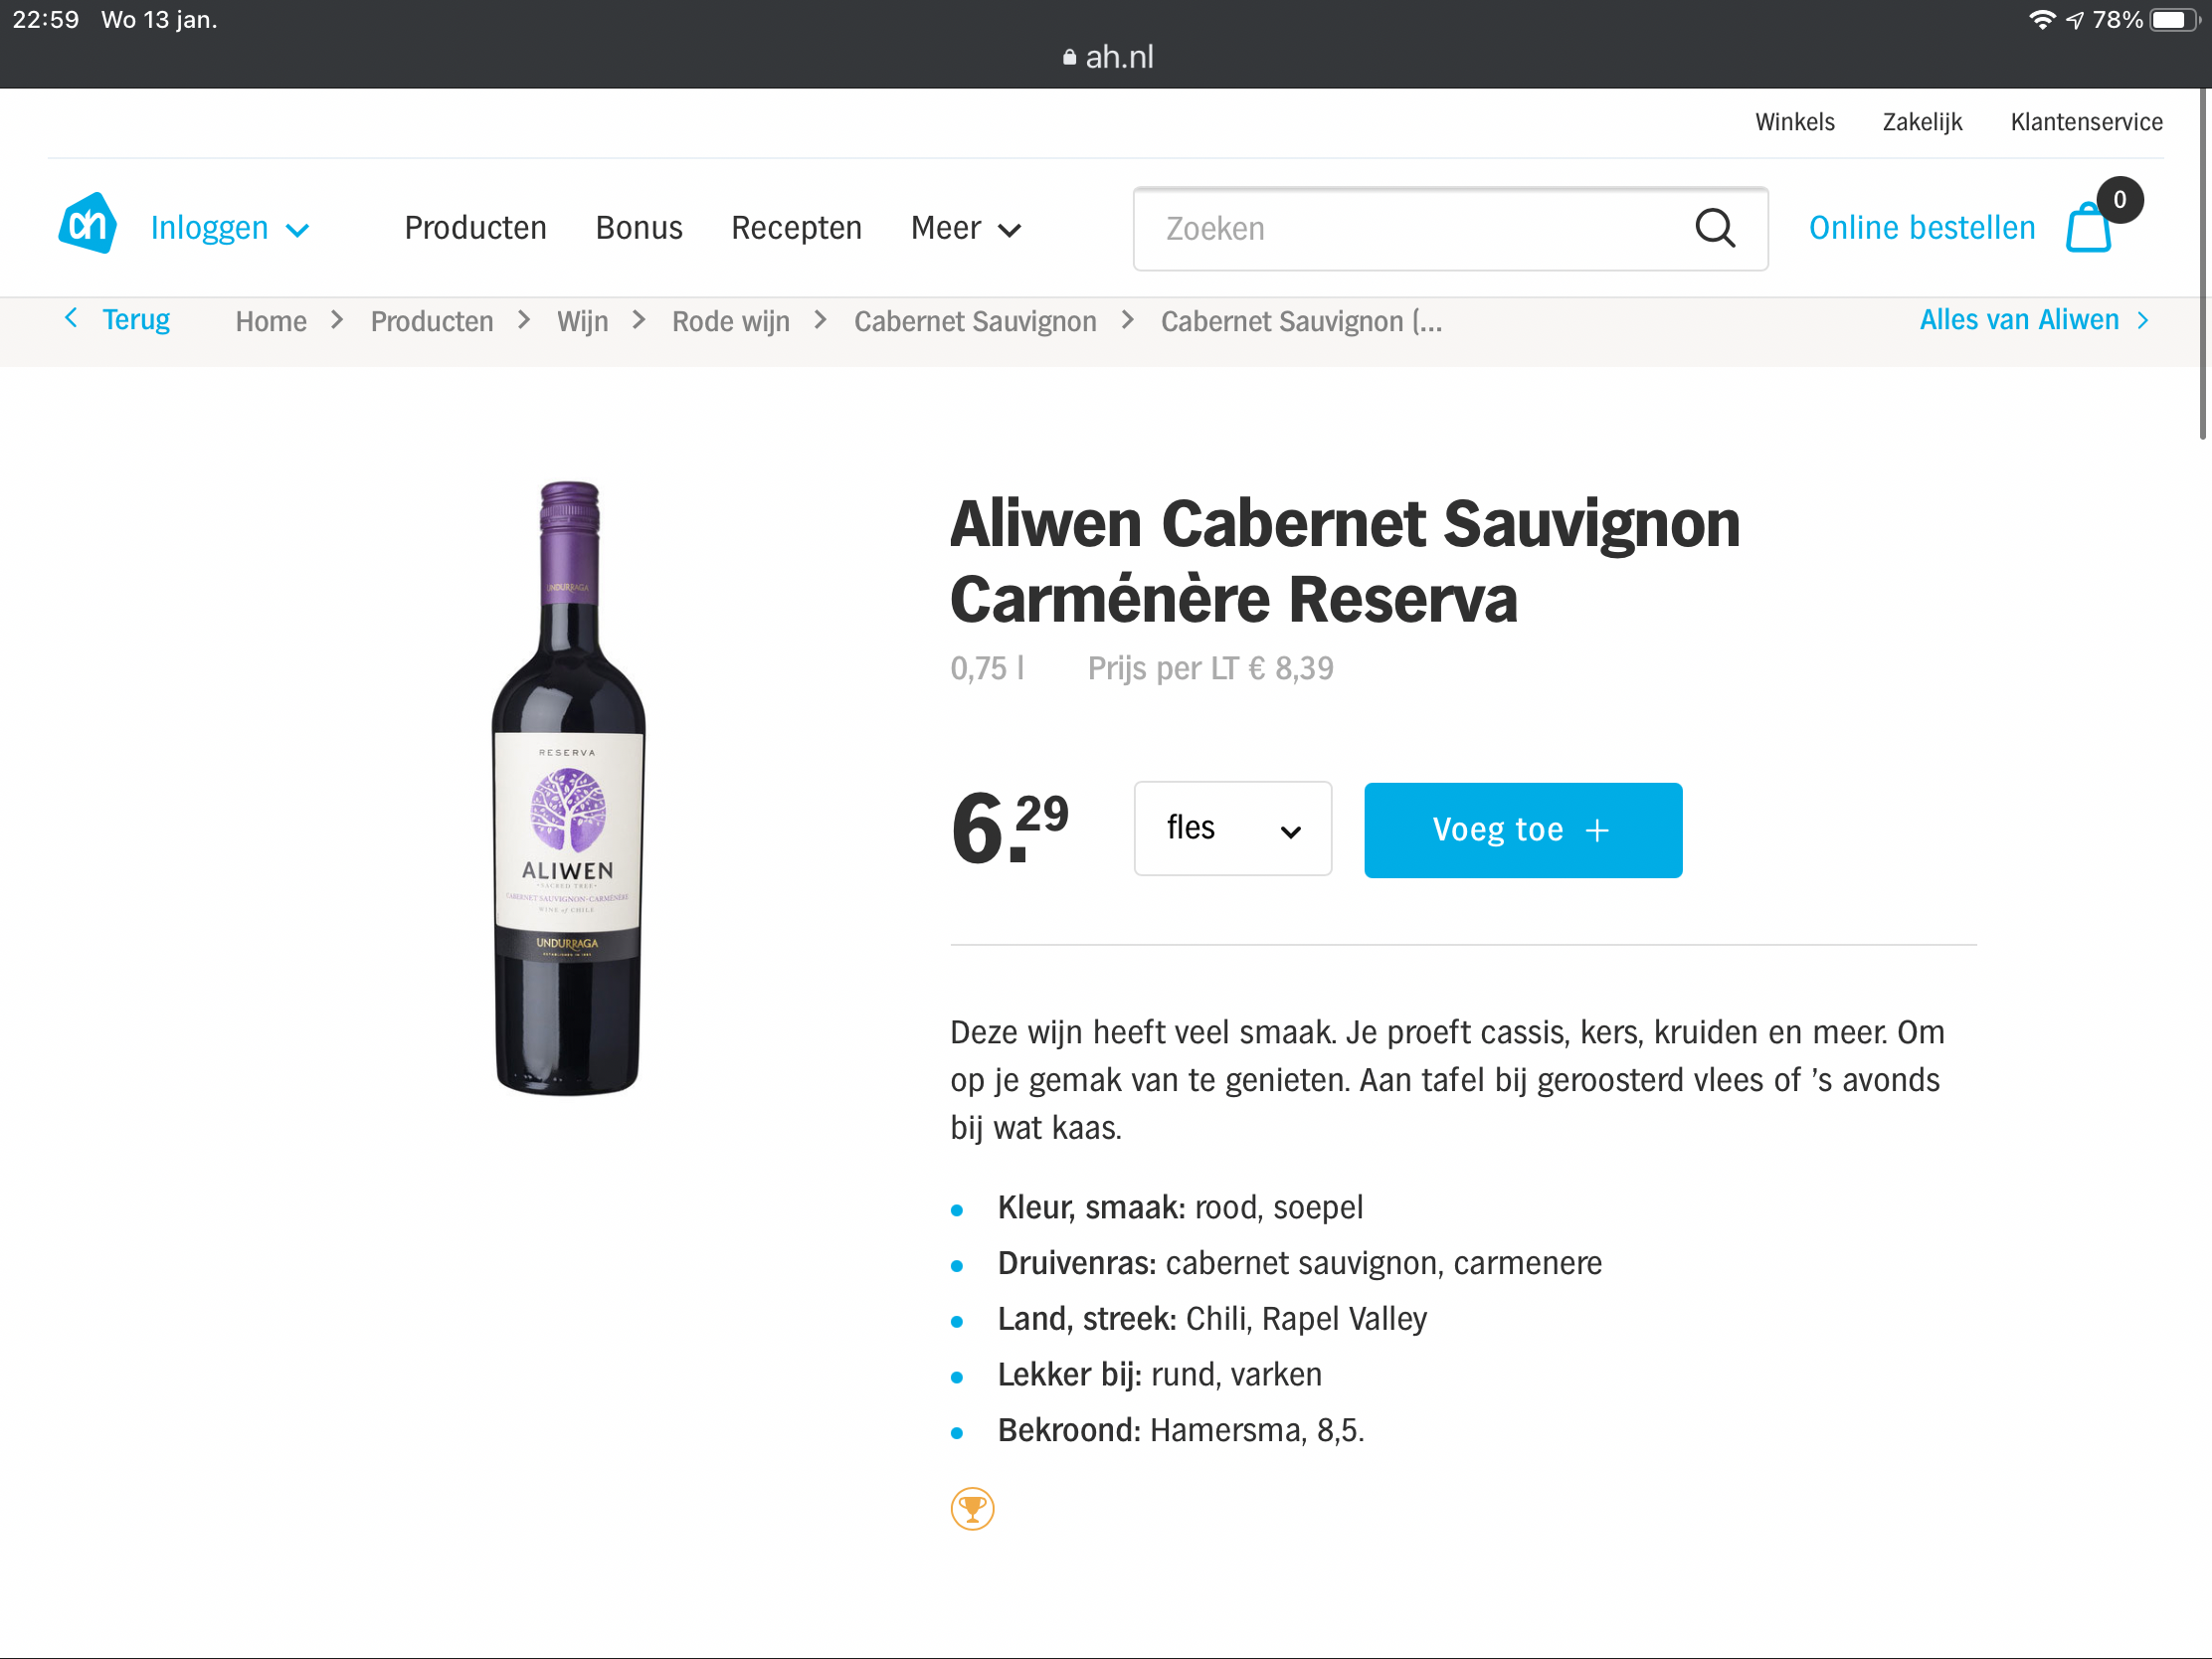This screenshot has width=2212, height=1659.
Task: Tap the lock icon next to ah.nl
Action: coord(1069,58)
